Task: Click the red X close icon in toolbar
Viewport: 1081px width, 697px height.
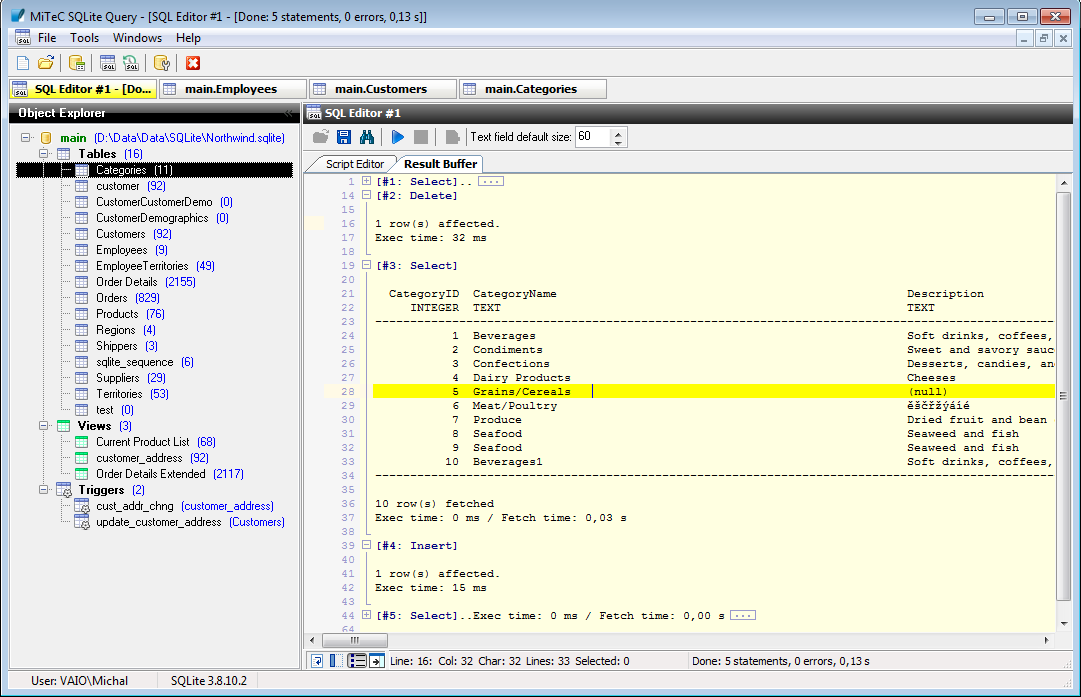Action: 193,63
